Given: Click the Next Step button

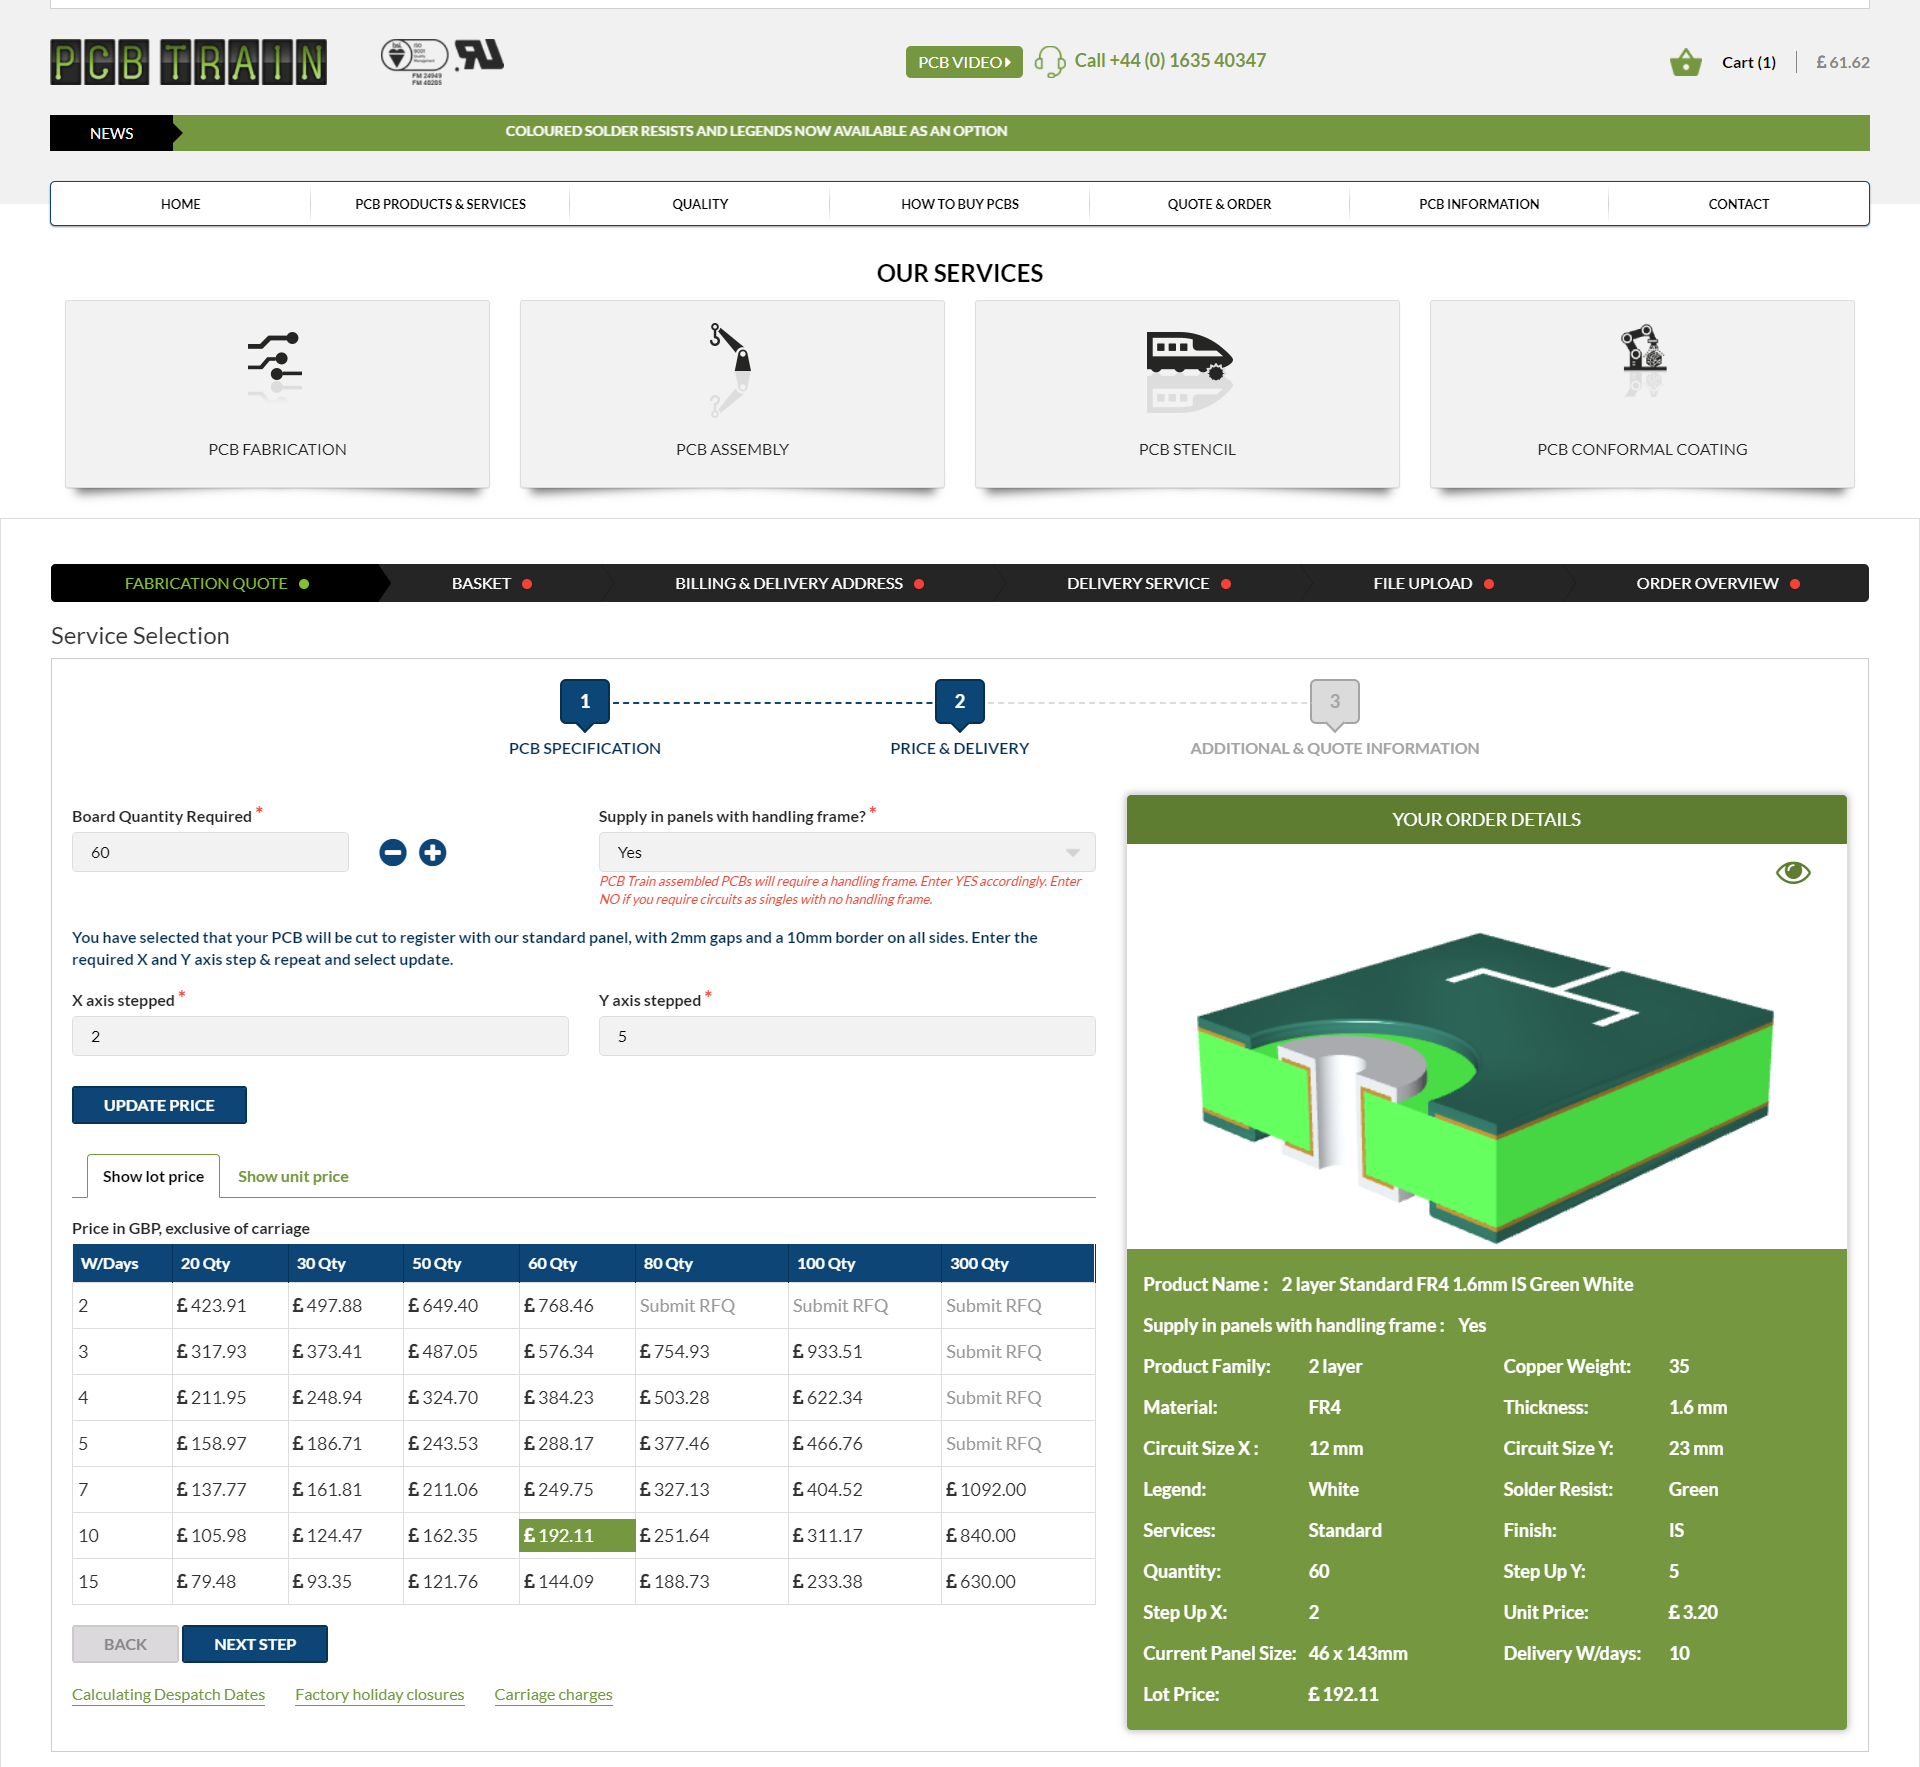Looking at the screenshot, I should coord(255,1644).
